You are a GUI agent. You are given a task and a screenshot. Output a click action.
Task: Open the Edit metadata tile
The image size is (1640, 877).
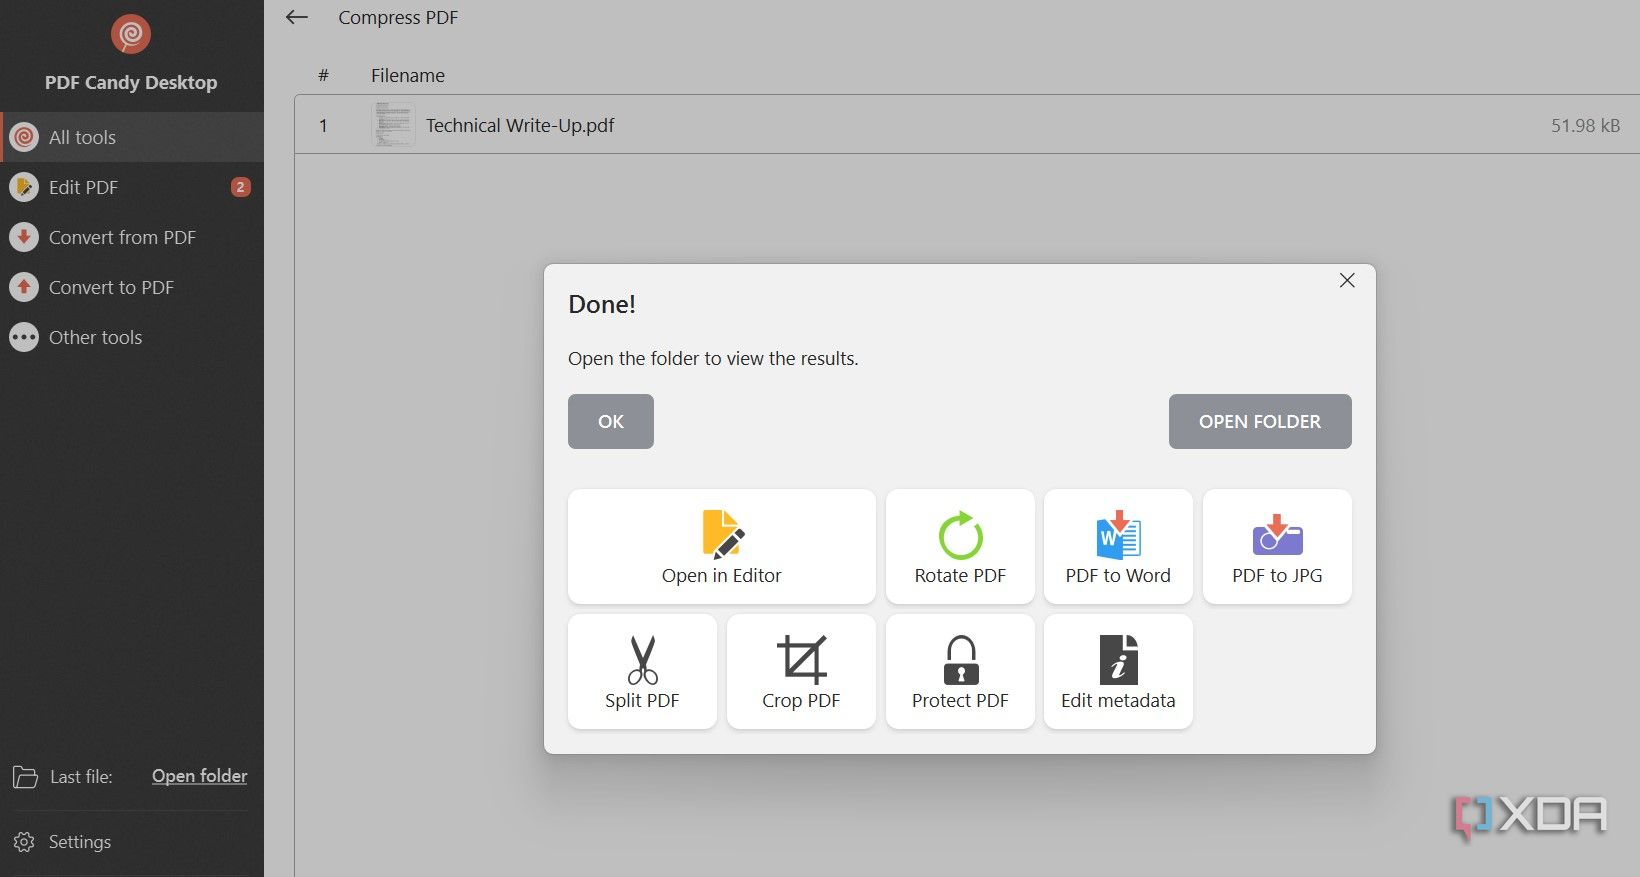(x=1118, y=671)
